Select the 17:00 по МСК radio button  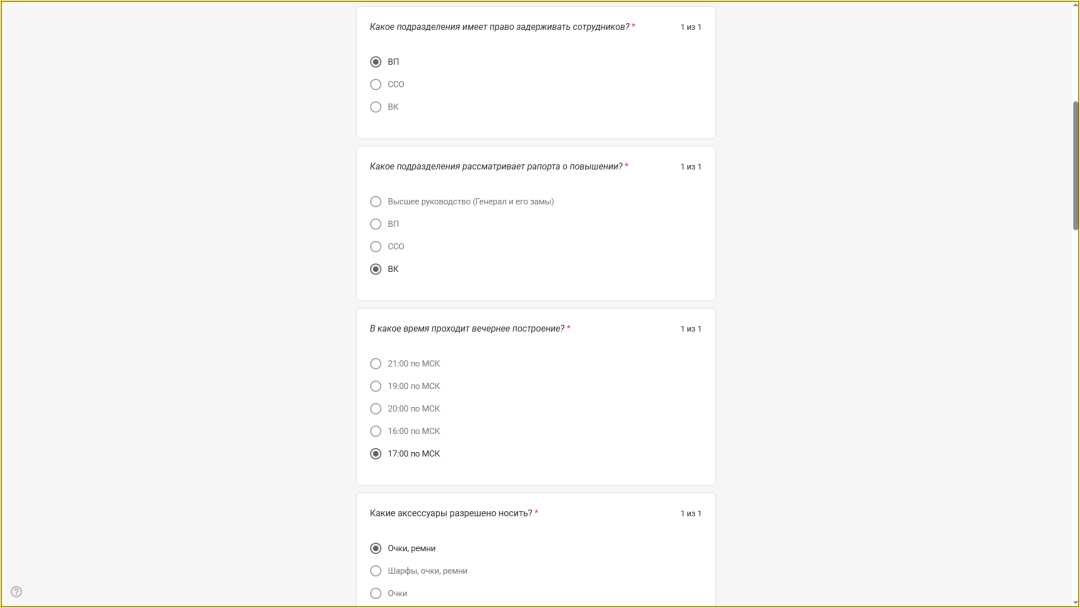click(376, 454)
